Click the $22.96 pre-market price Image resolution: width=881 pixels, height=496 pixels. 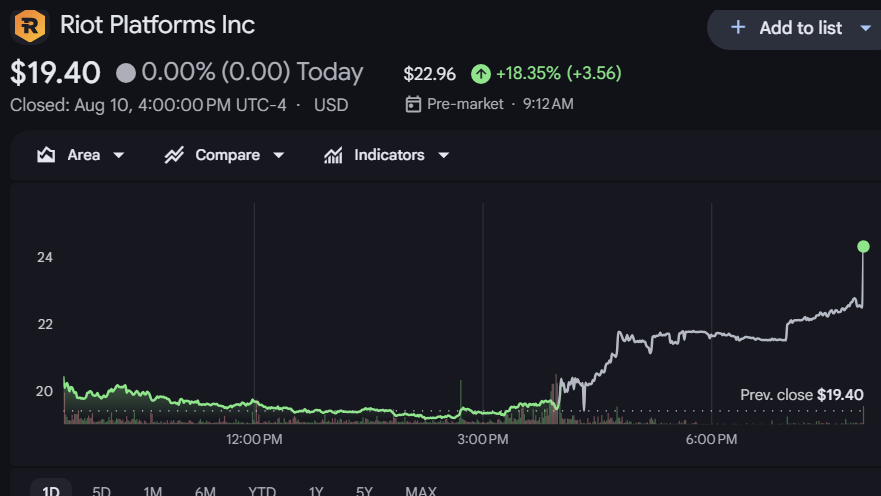pos(429,74)
